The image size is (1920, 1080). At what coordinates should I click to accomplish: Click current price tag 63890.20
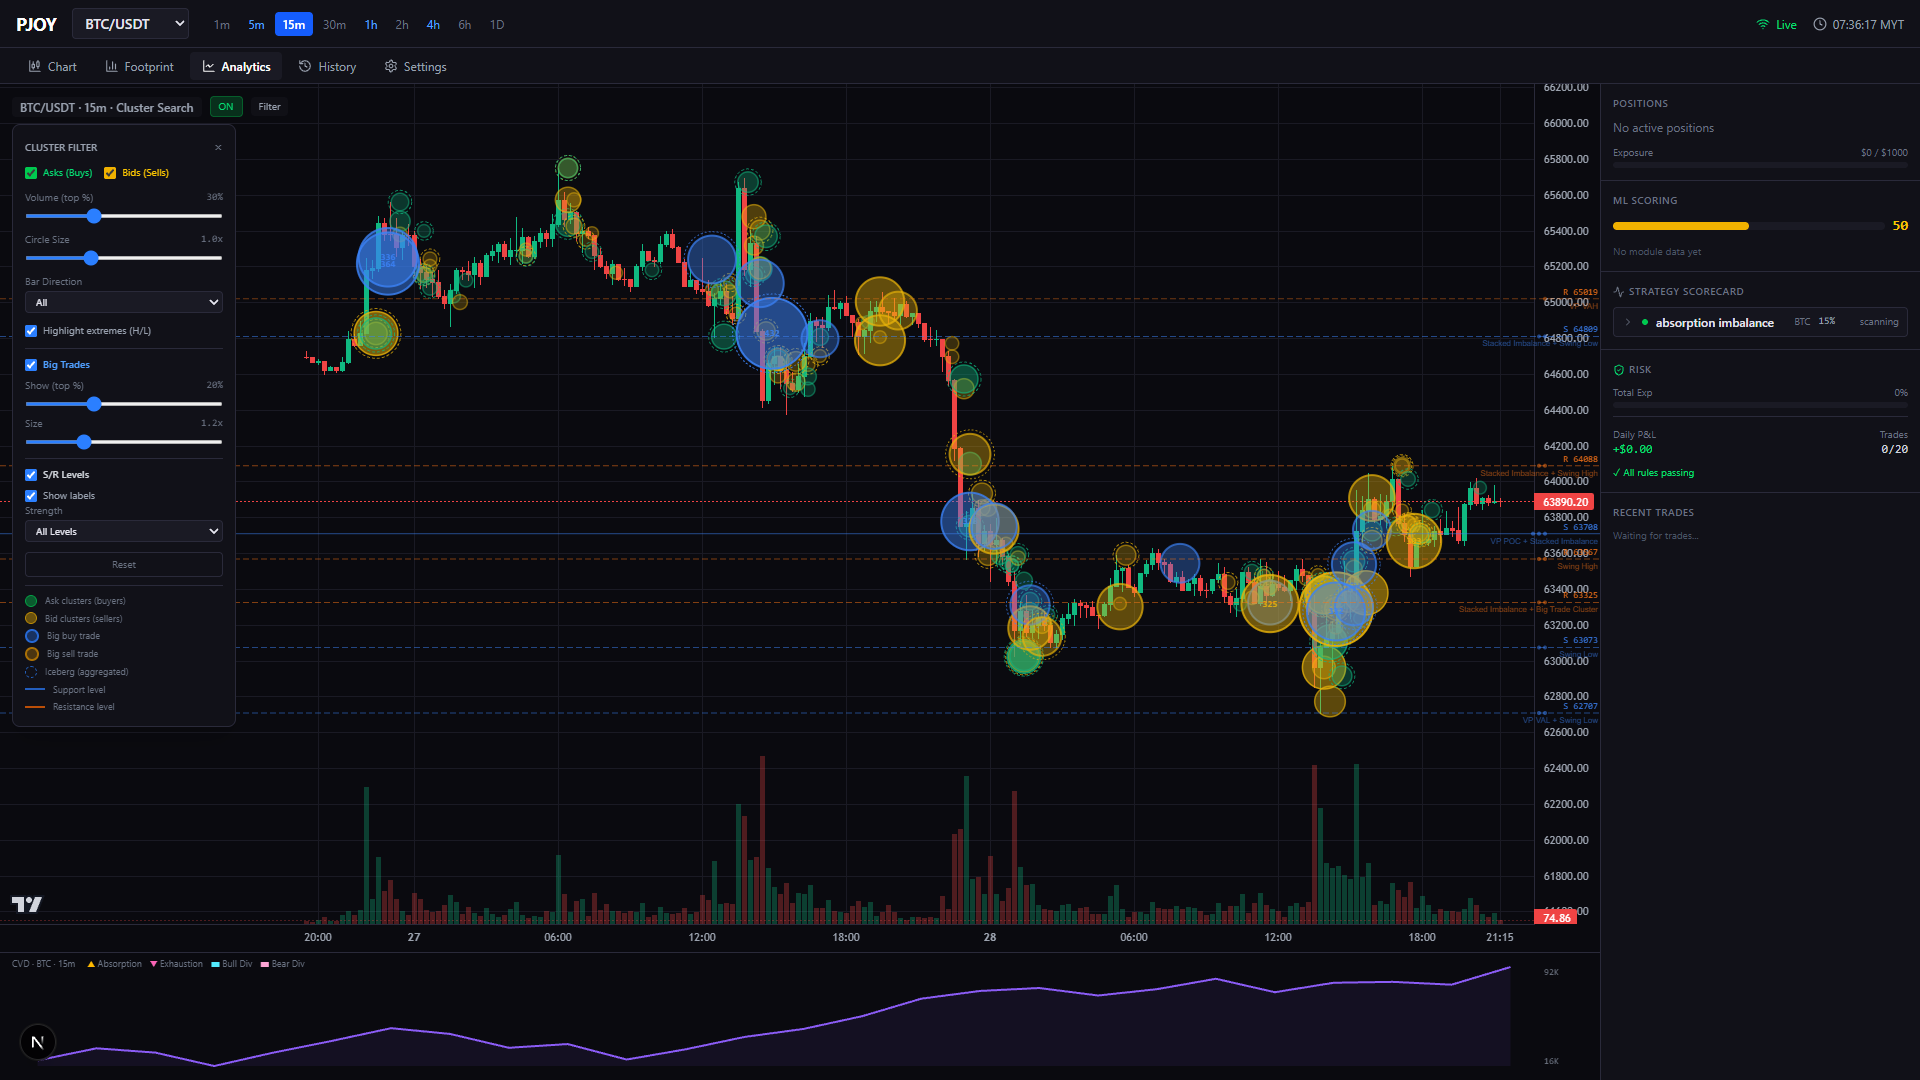(x=1564, y=502)
